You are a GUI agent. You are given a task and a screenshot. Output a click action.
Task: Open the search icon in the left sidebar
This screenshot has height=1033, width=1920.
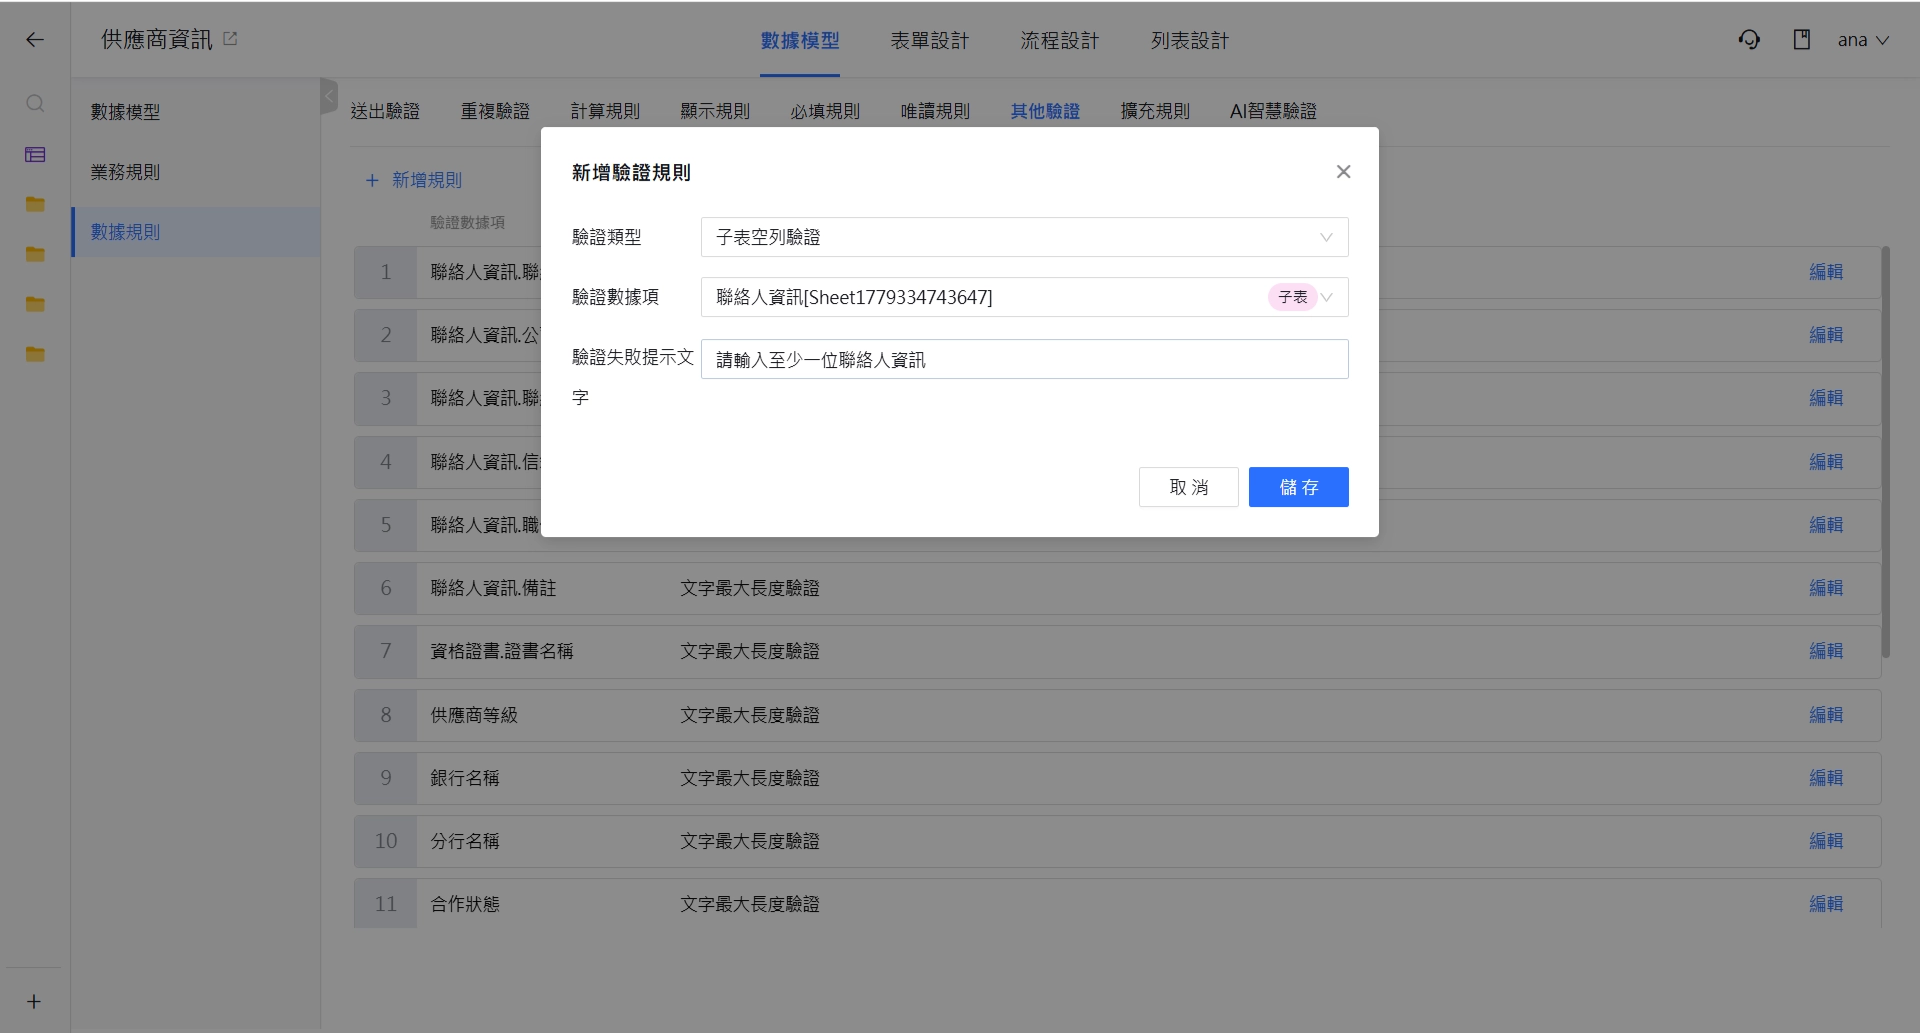35,103
